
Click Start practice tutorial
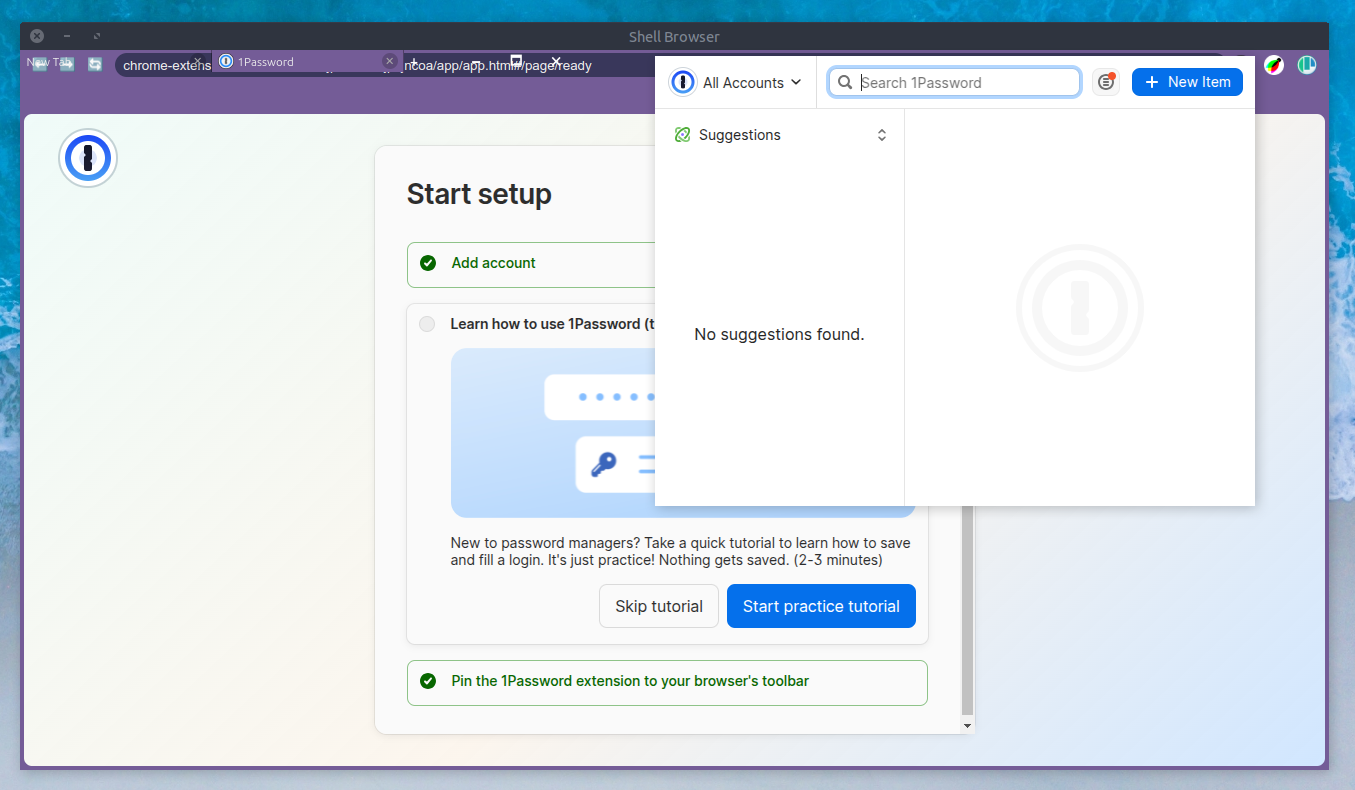coord(821,606)
